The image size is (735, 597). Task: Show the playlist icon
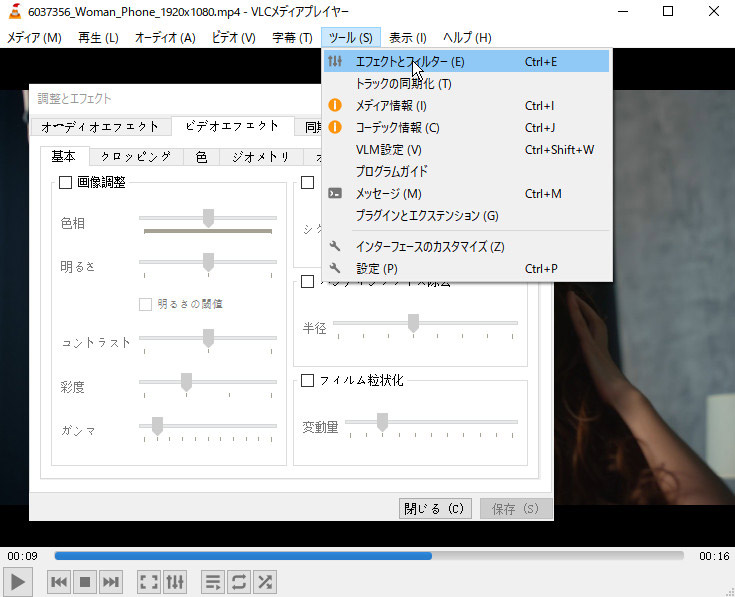(x=213, y=582)
